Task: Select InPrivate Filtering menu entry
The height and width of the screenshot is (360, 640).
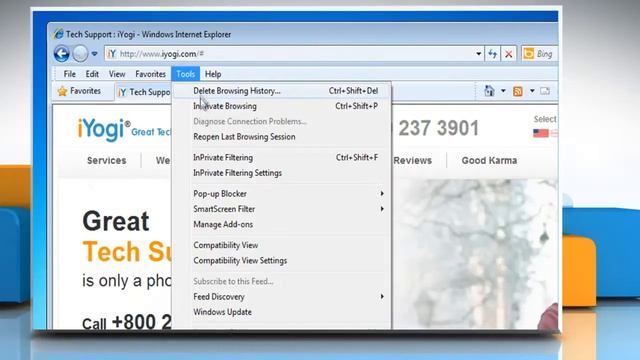Action: click(282, 158)
